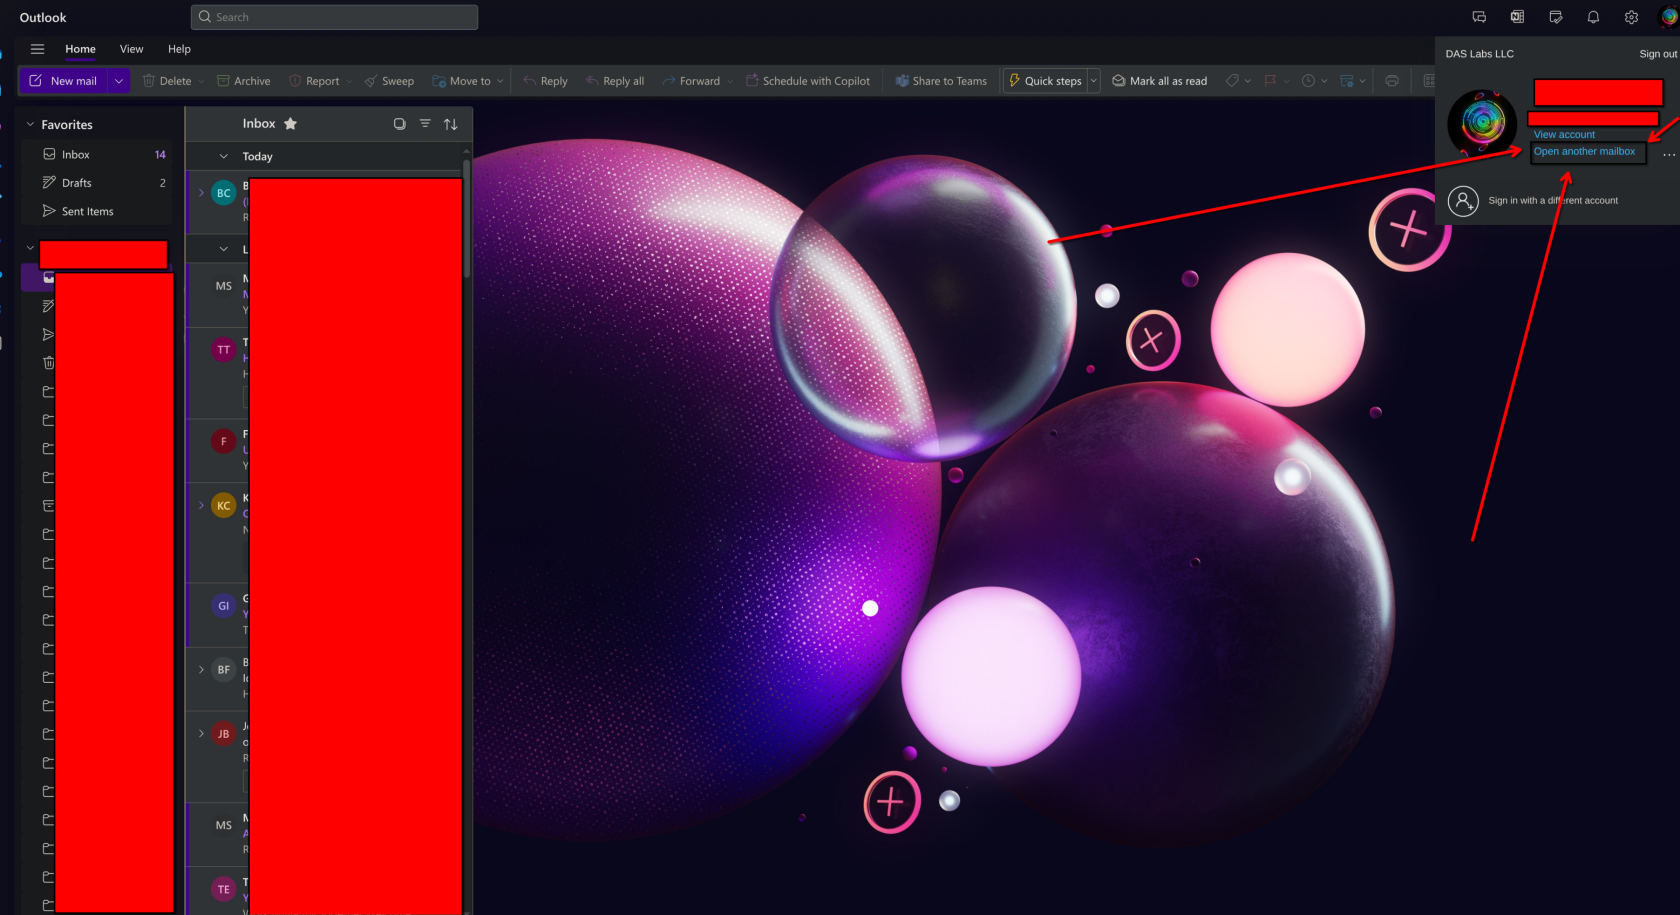
Task: Switch to the Home tab
Action: 81,49
